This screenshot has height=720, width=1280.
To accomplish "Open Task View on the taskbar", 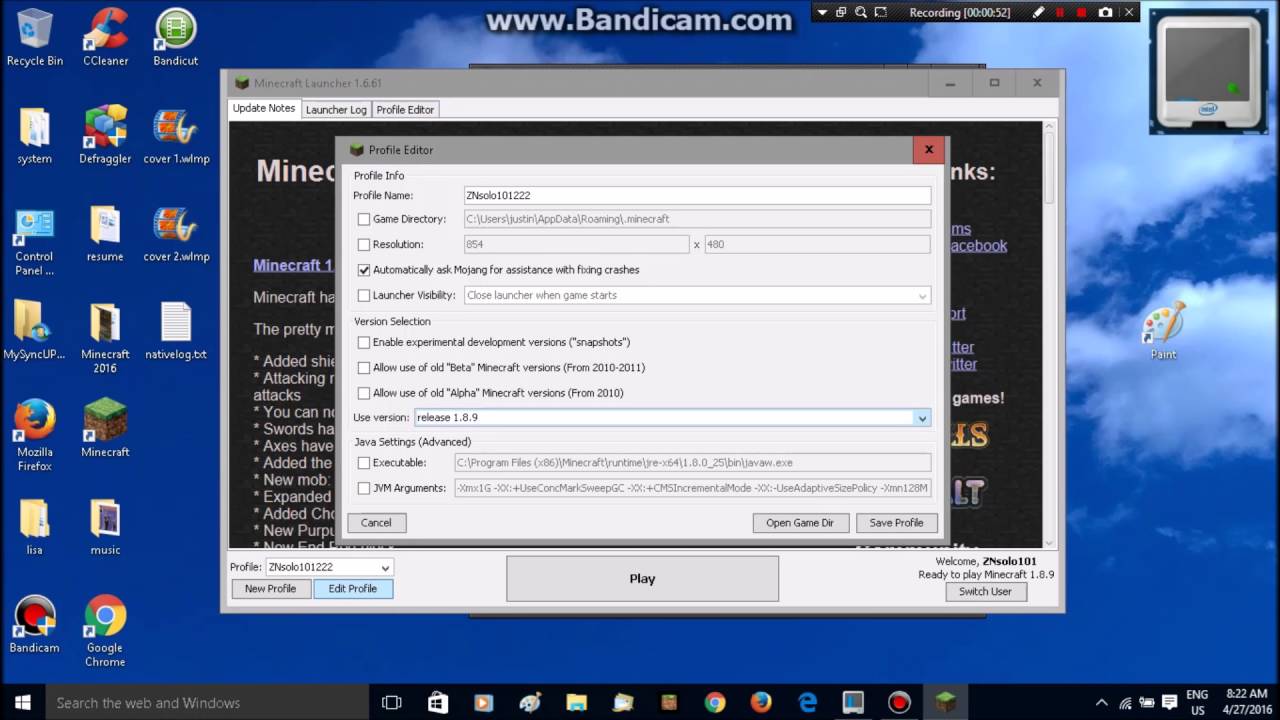I will tap(392, 702).
